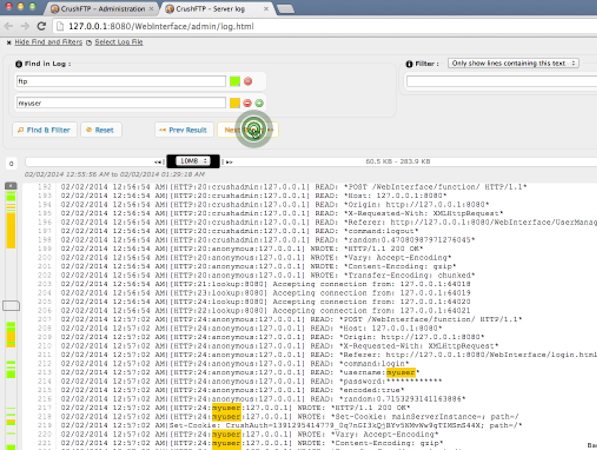597x450 pixels.
Task: Open the green highlight color swatch for ftp
Action: pyautogui.click(x=235, y=81)
